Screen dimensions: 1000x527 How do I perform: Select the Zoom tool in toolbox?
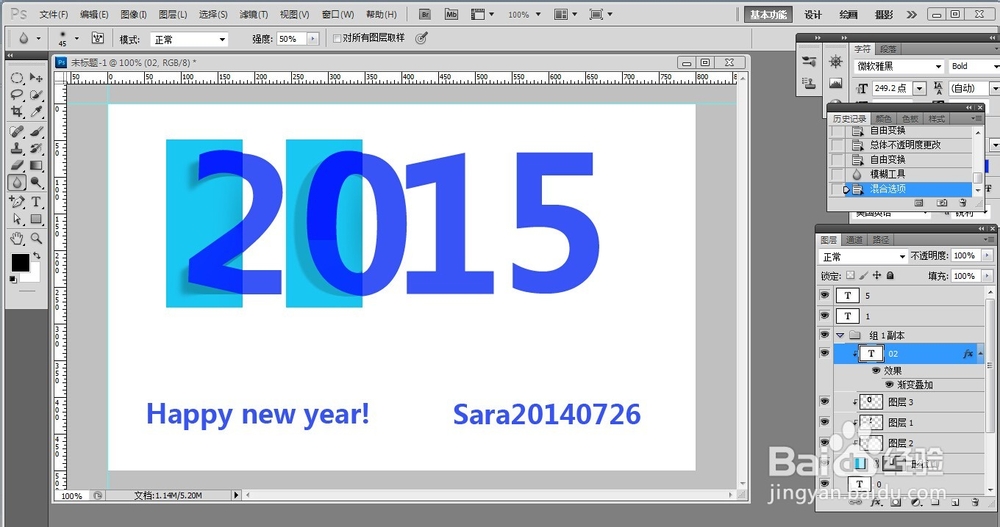(36, 239)
